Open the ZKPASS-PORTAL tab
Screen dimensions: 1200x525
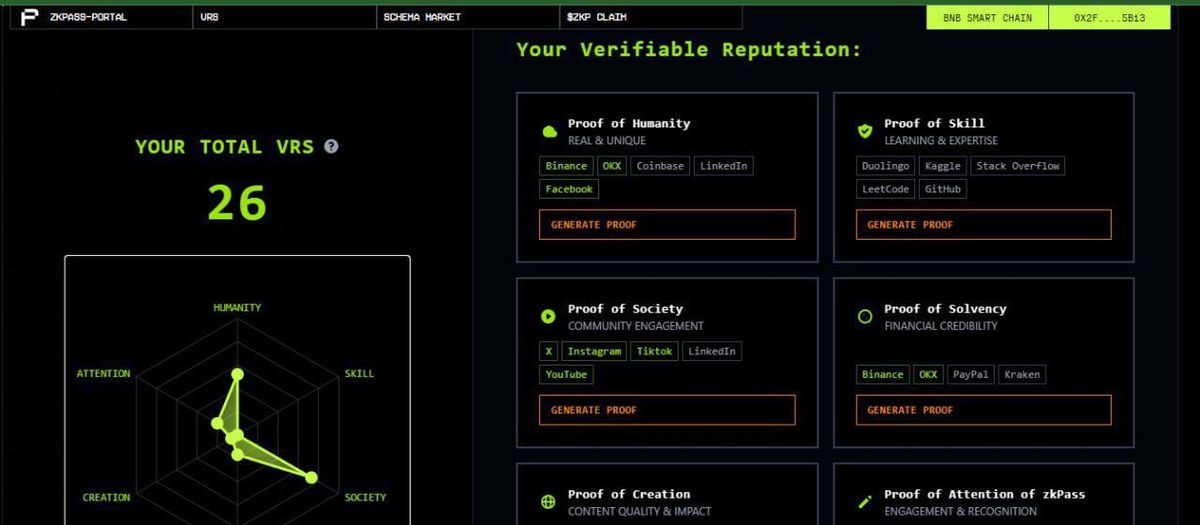click(x=100, y=17)
